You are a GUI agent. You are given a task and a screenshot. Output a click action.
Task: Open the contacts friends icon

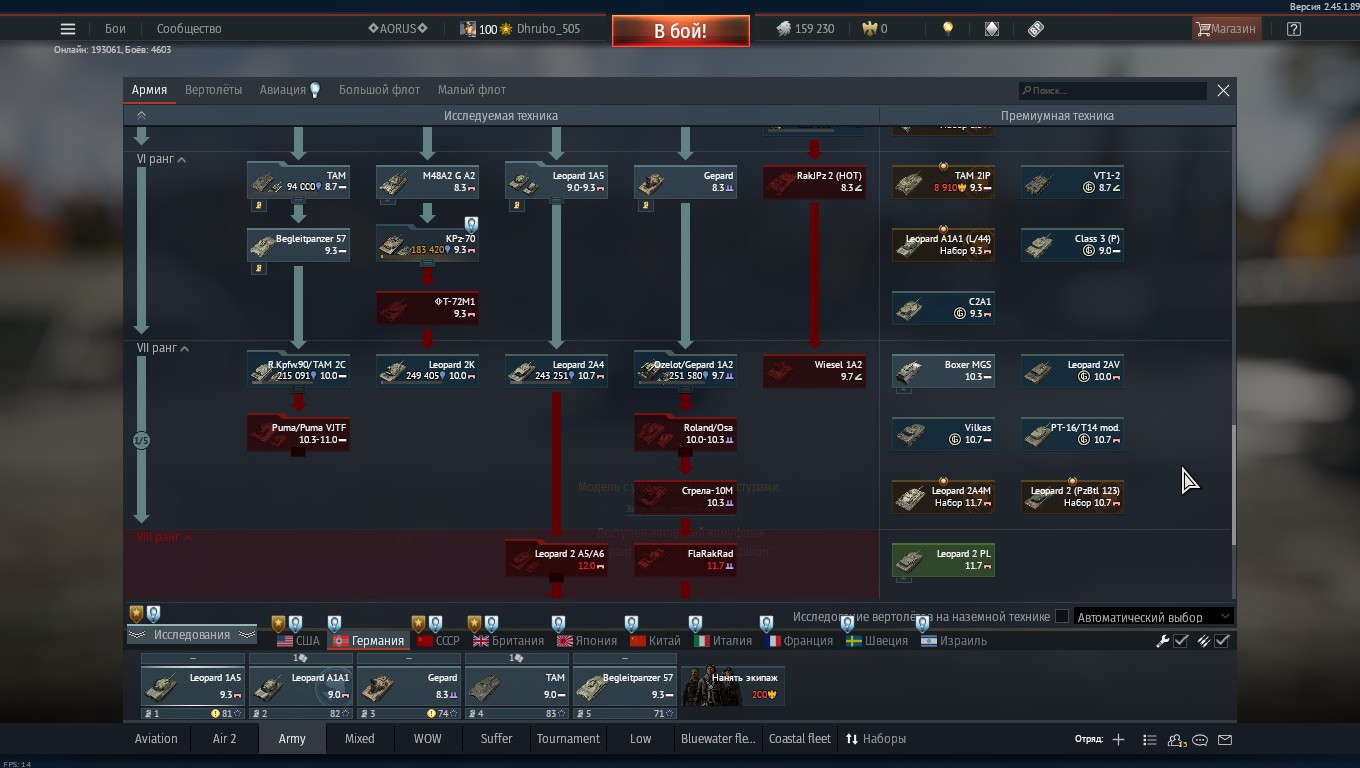[x=1176, y=739]
